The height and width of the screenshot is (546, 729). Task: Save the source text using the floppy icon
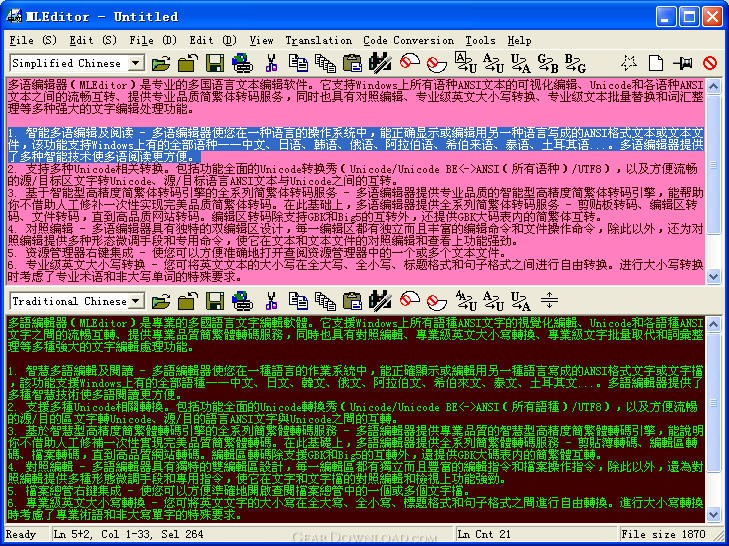[x=215, y=63]
